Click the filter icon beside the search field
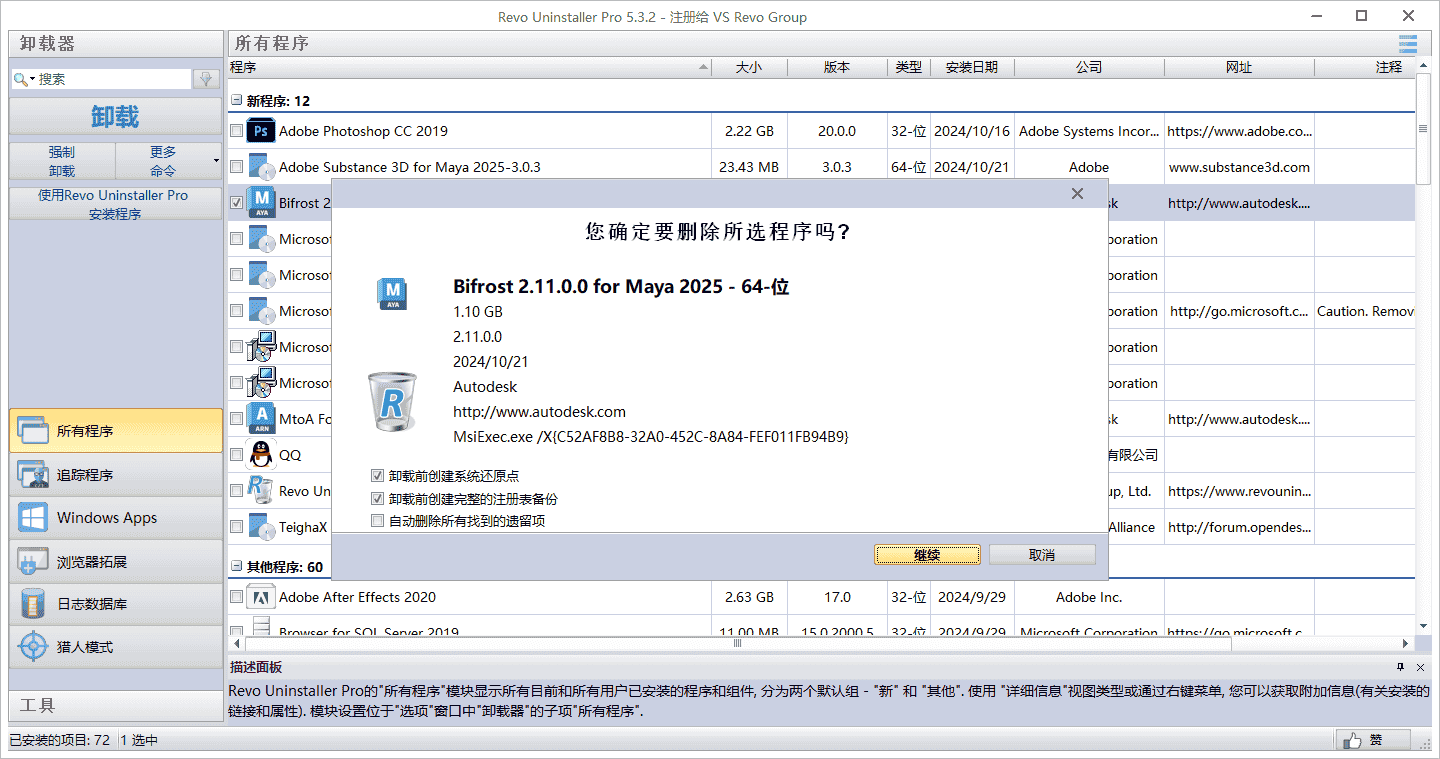 coord(205,77)
